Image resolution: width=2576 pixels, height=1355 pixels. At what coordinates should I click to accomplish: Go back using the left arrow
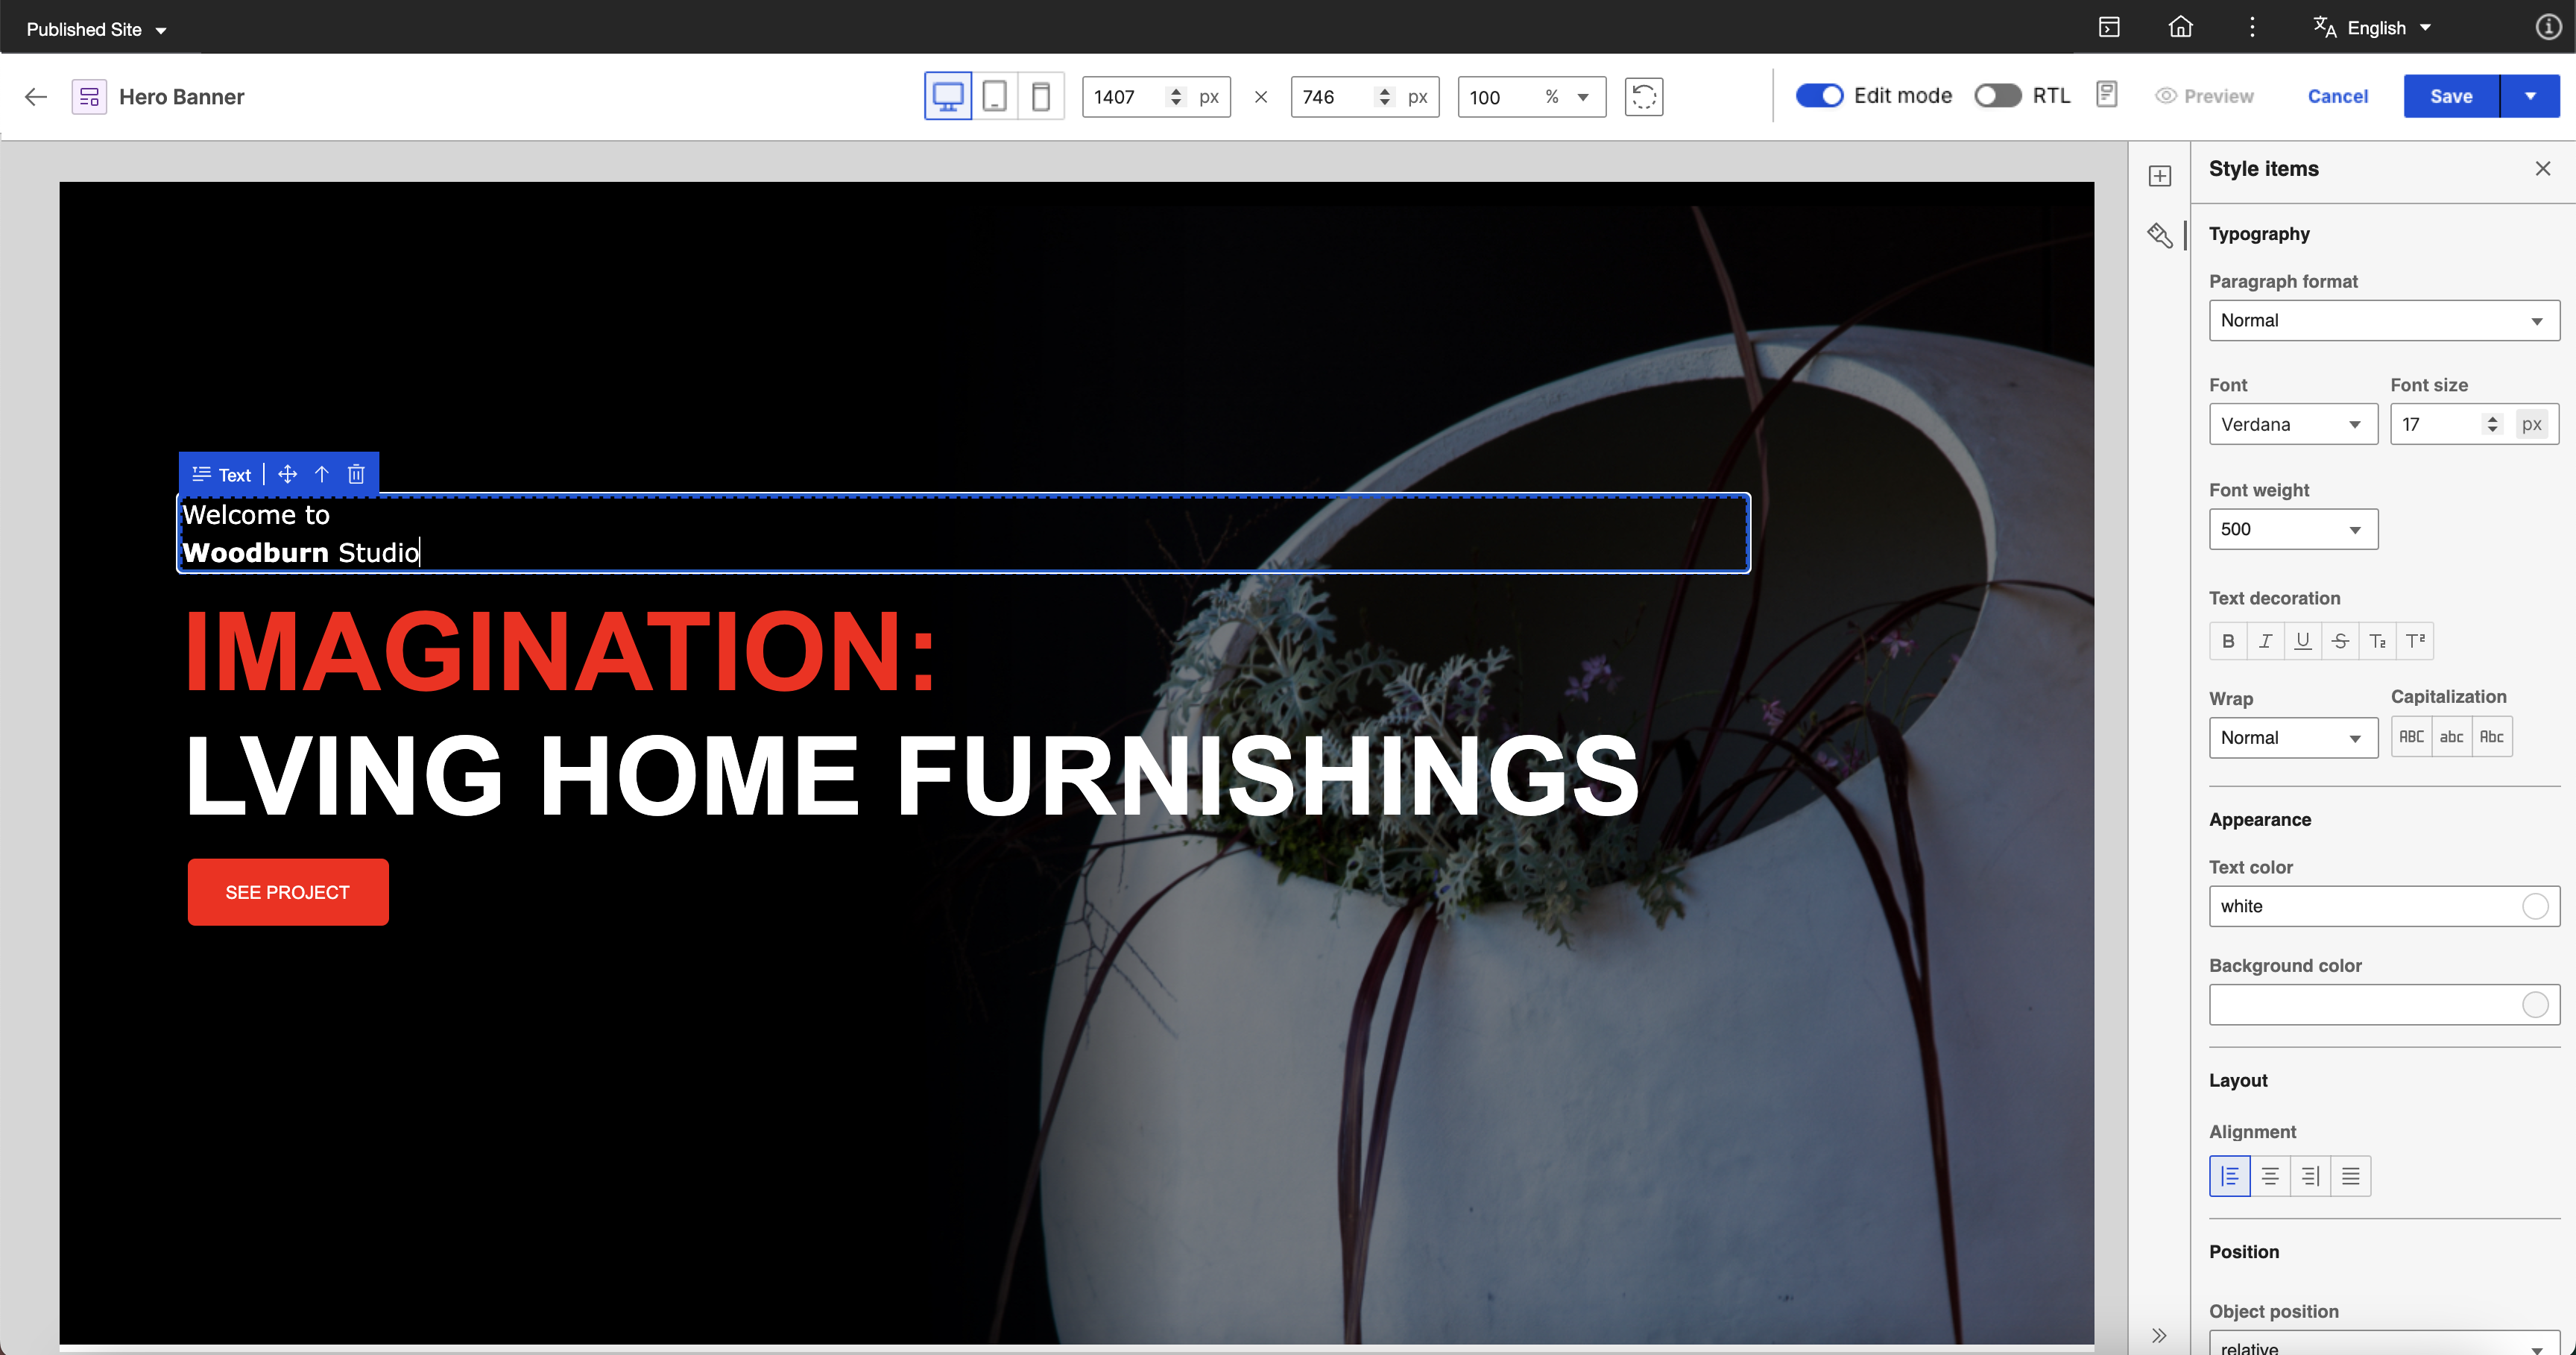36,97
